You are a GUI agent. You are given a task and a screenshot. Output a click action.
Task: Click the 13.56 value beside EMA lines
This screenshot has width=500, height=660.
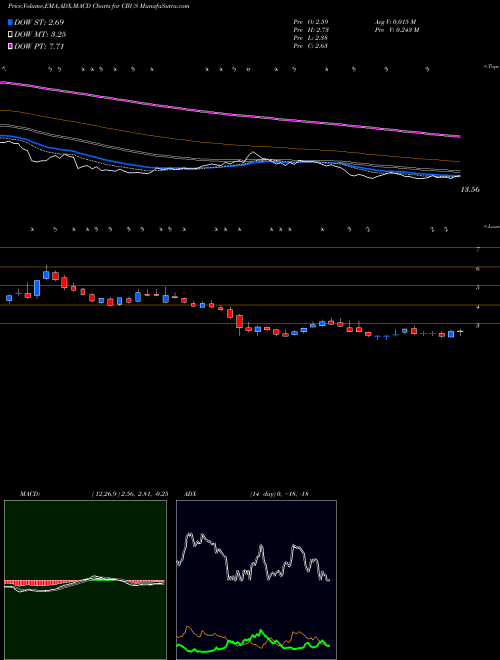[470, 190]
